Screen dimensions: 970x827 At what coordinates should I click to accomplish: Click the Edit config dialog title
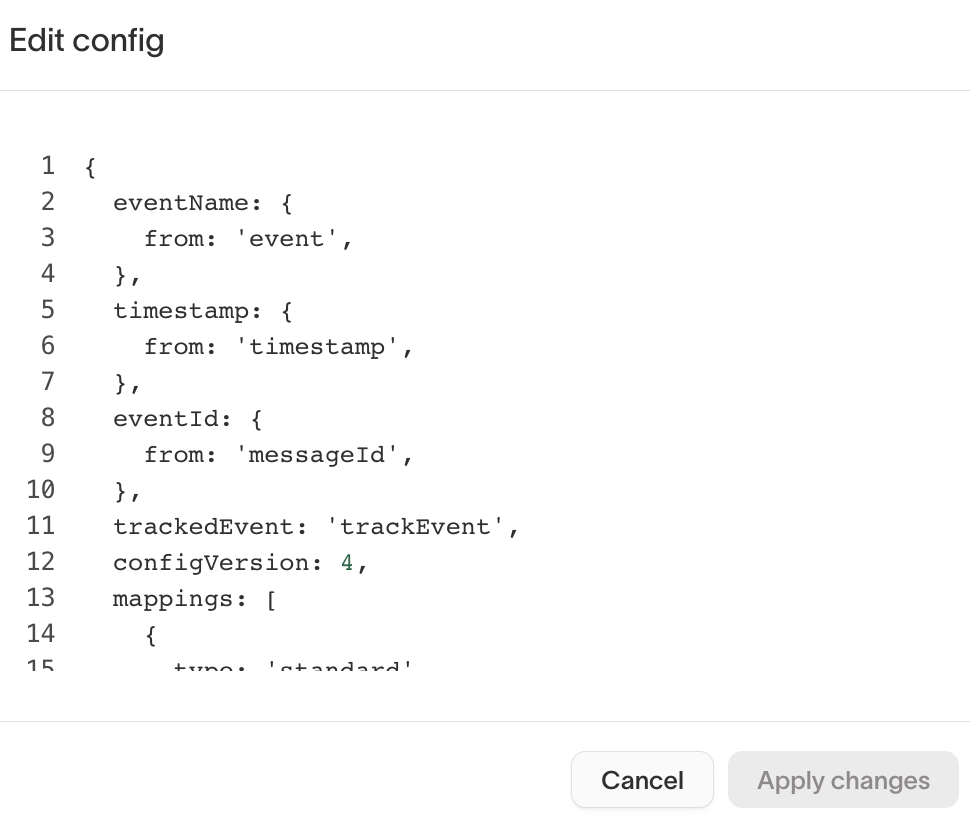tap(86, 41)
